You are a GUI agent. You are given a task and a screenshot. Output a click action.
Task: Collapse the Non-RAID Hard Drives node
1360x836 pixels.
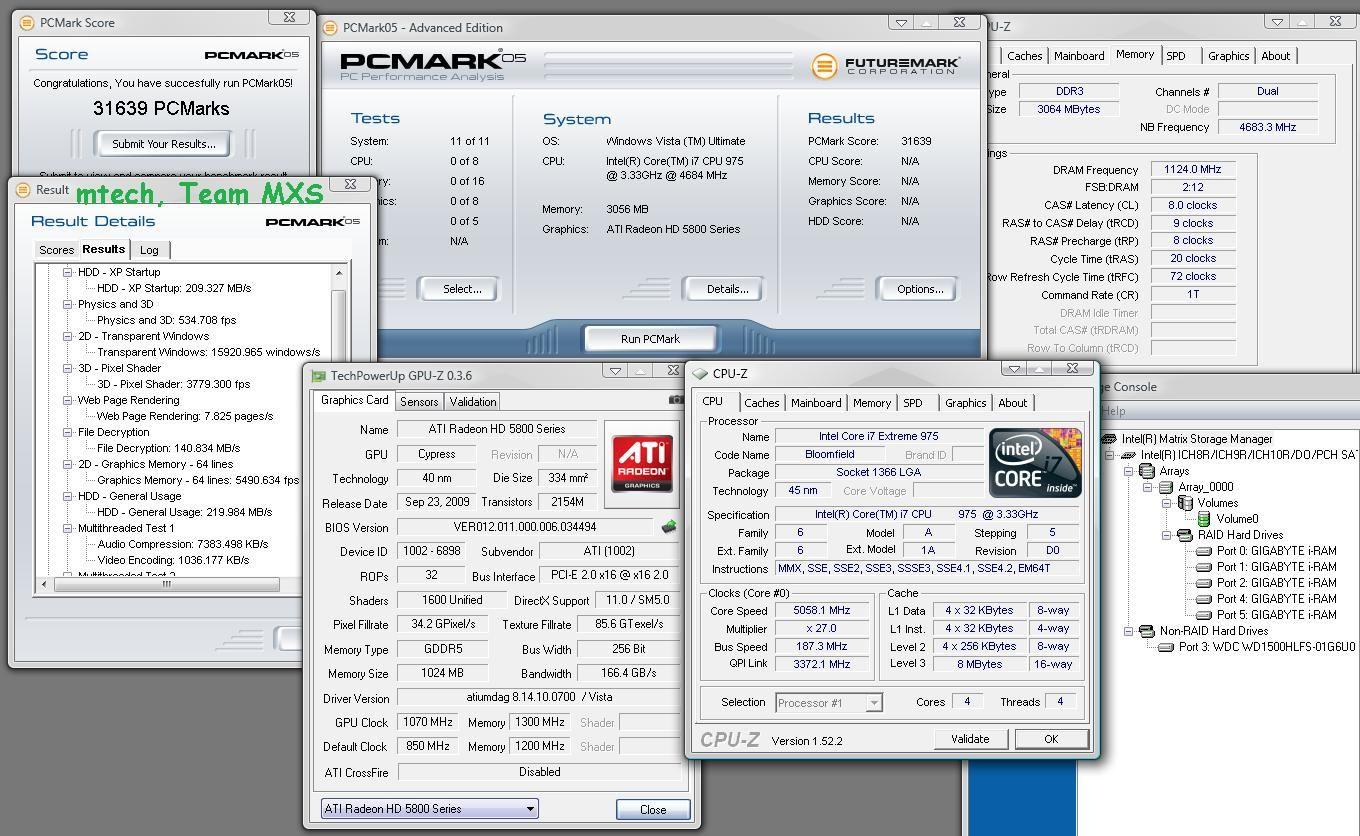1128,631
